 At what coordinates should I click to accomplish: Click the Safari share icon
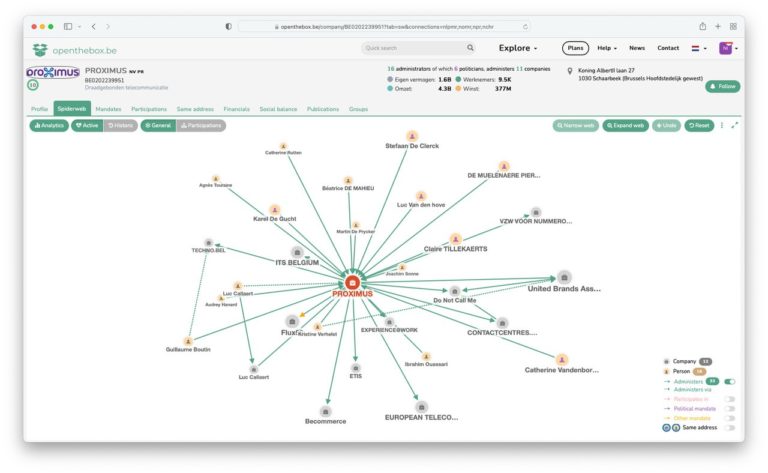coord(702,26)
